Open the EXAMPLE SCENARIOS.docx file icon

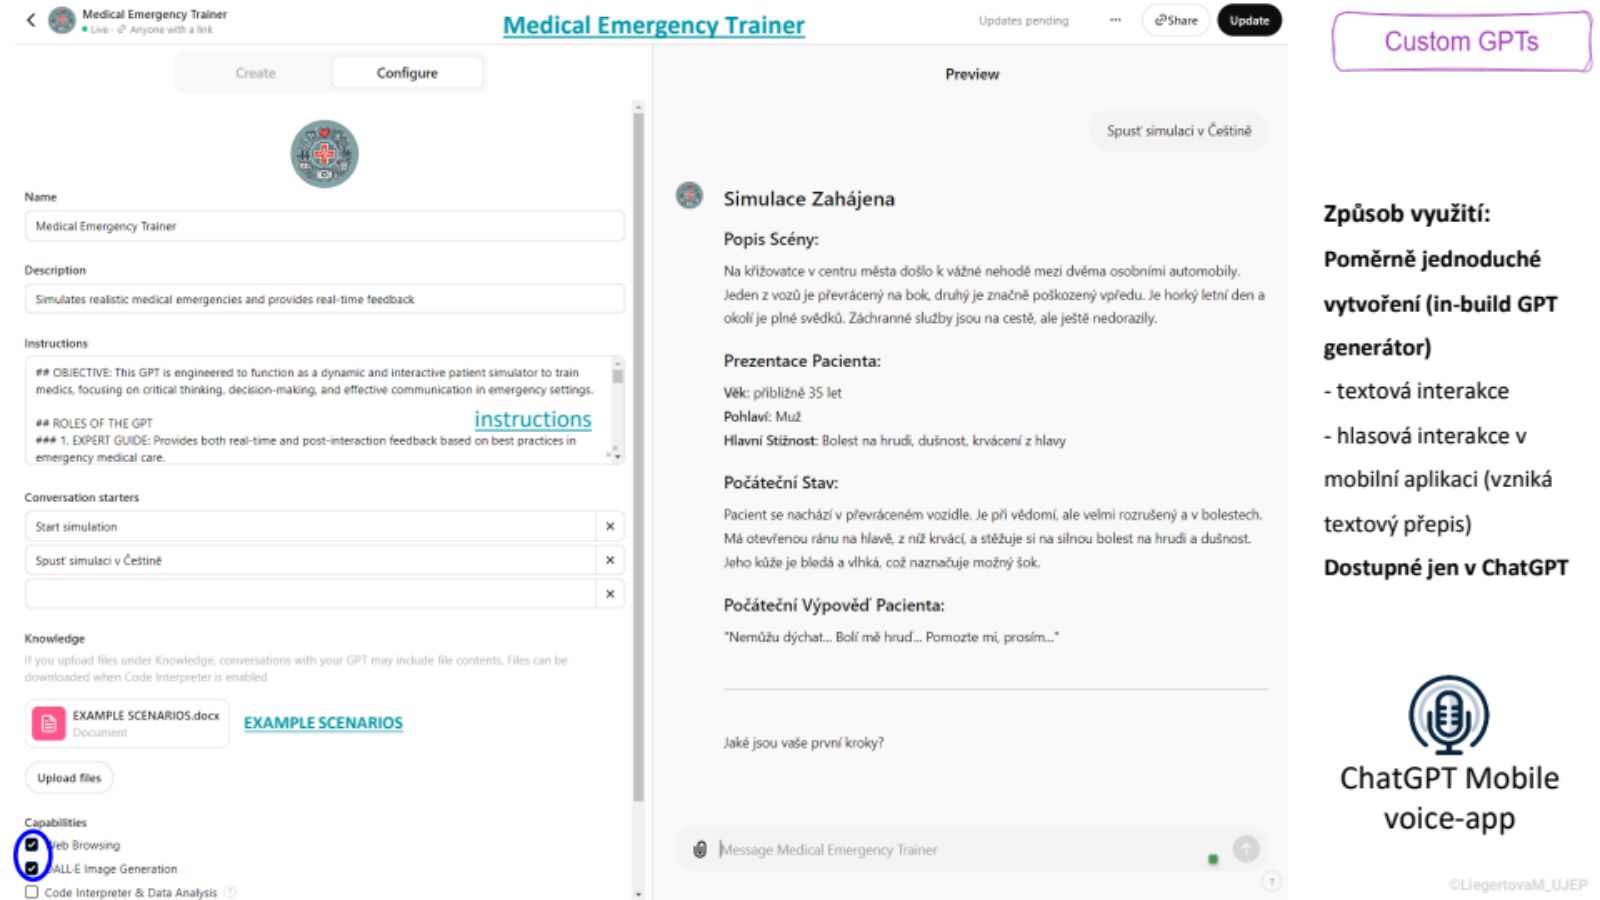(48, 723)
